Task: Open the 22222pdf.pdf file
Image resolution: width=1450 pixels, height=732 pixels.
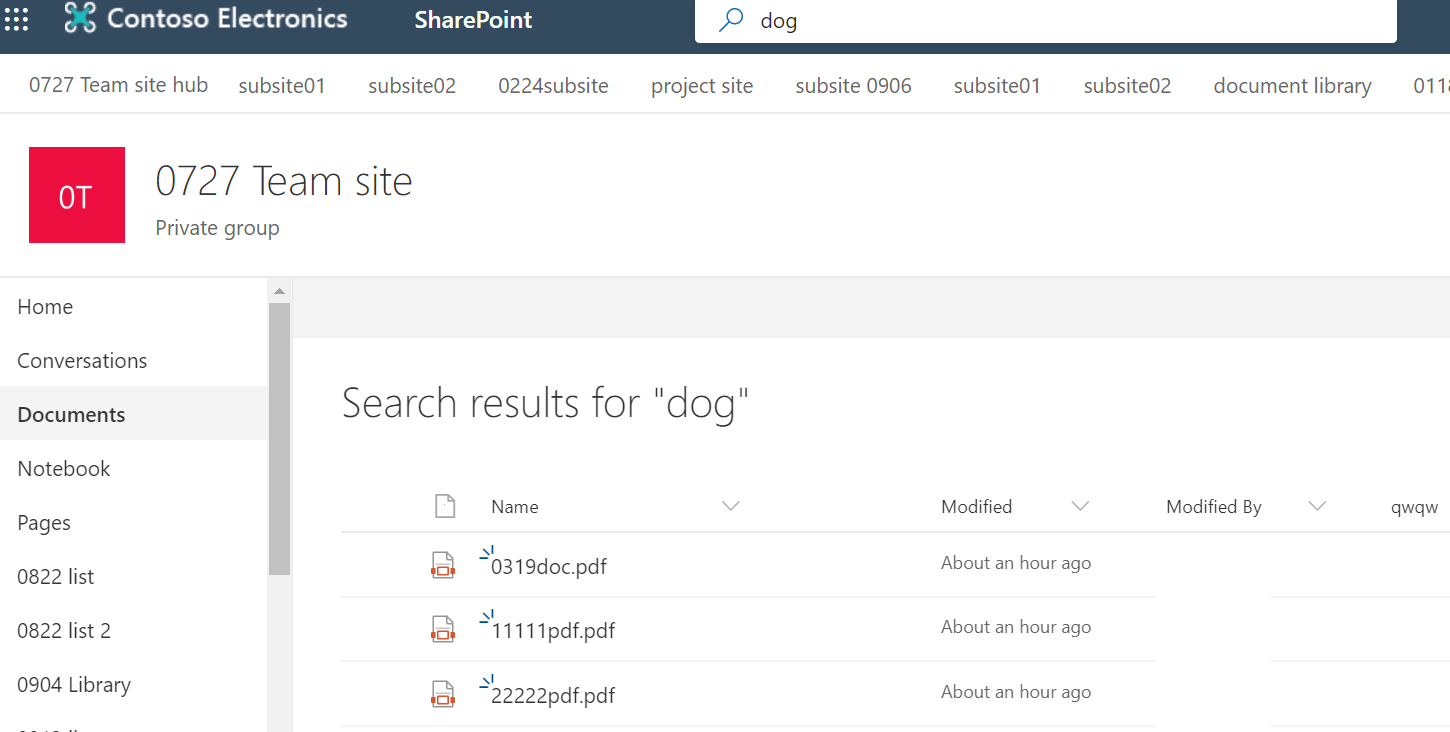Action: [553, 695]
